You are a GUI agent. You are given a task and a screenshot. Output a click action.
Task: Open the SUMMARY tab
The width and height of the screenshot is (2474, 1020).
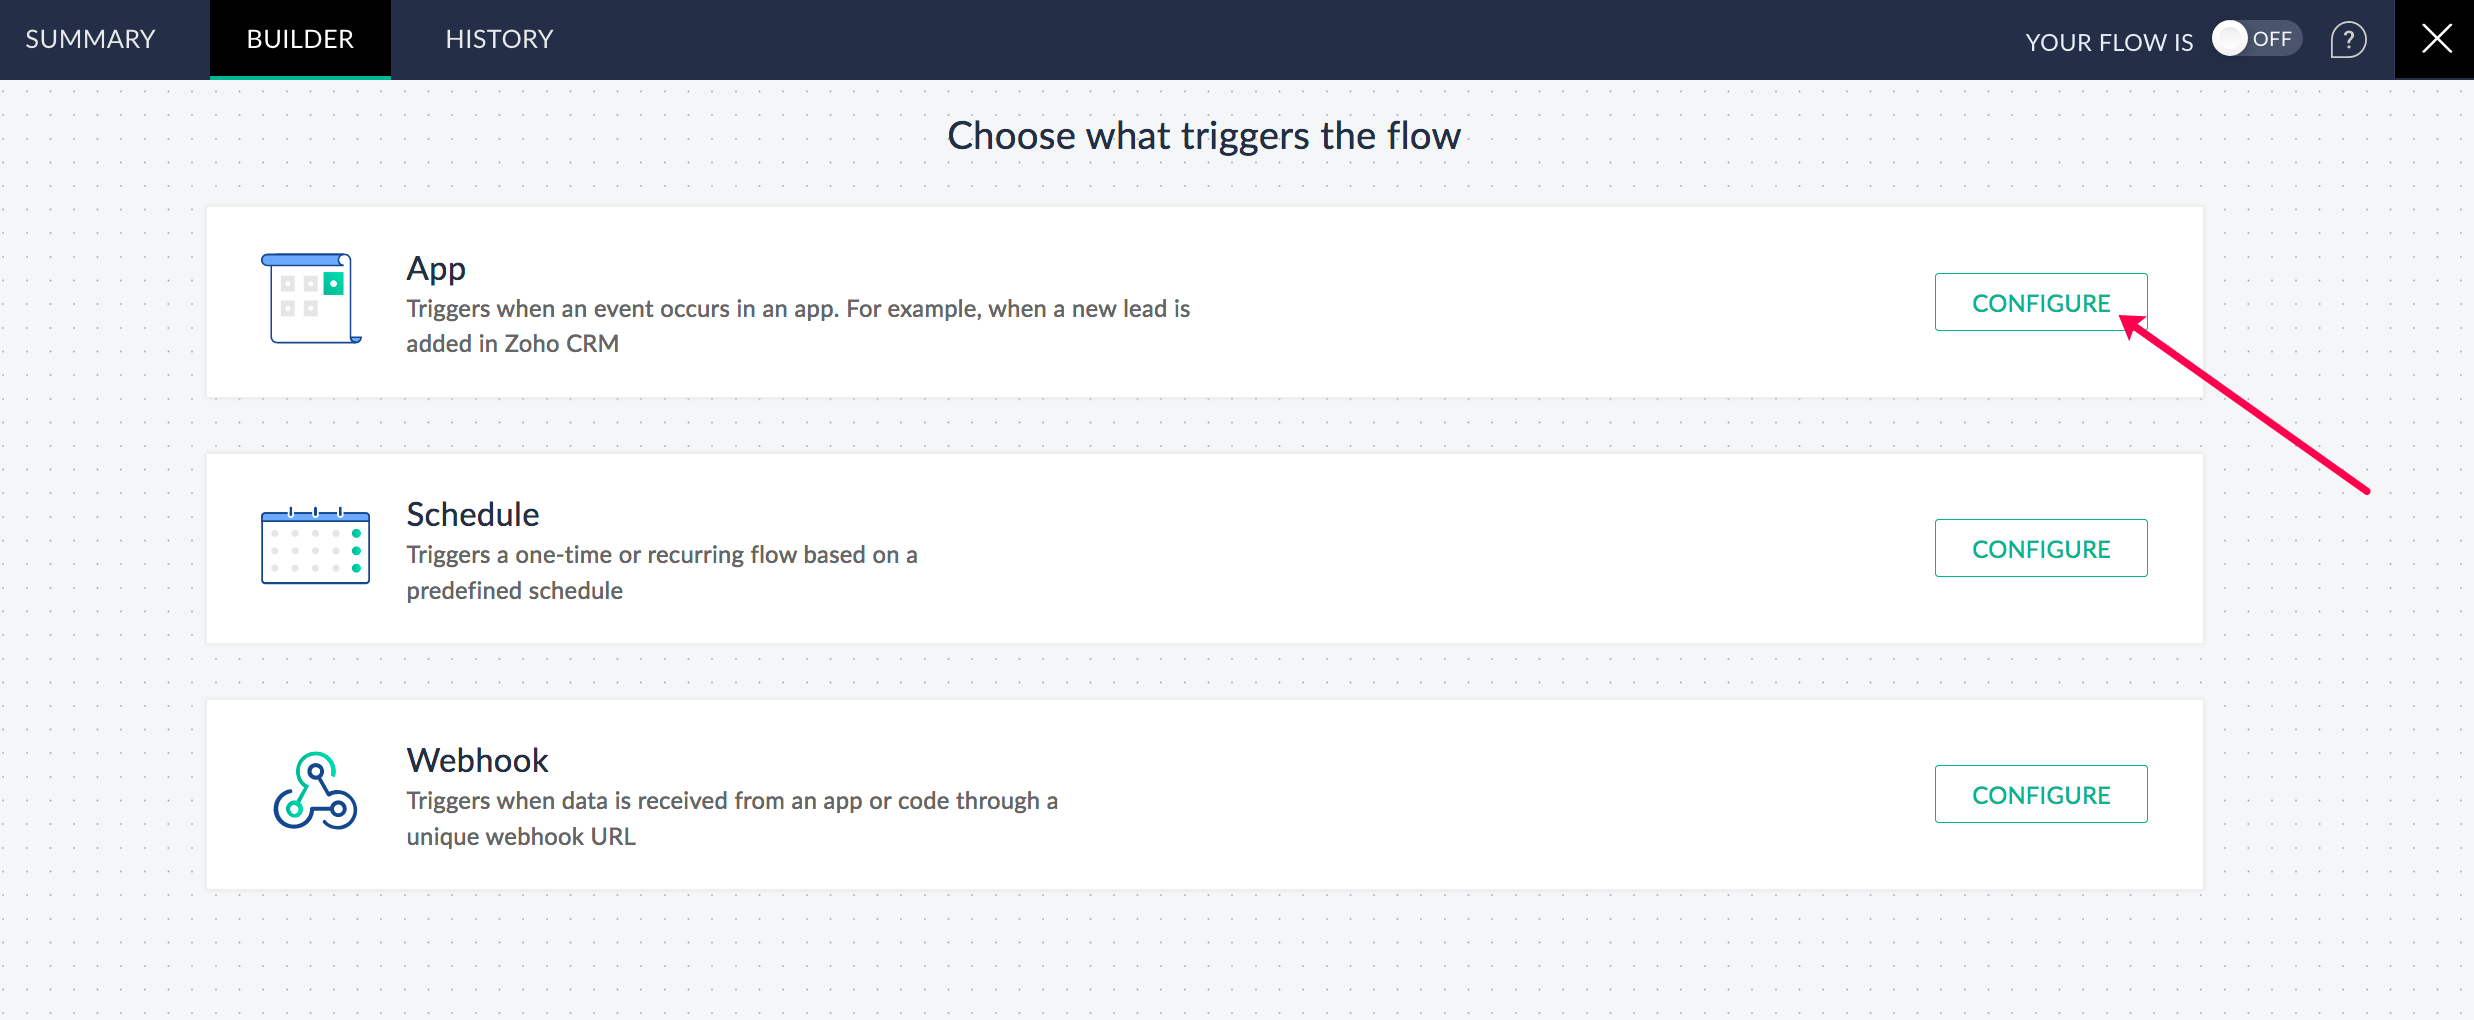90,39
